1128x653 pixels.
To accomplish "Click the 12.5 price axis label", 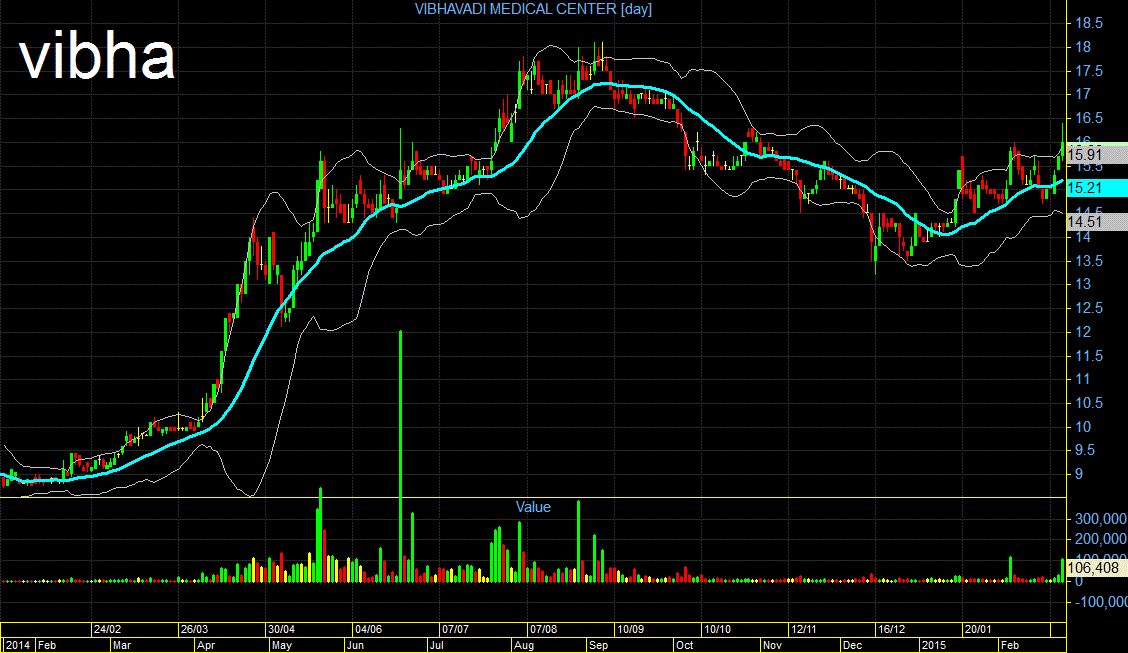I will [1088, 308].
